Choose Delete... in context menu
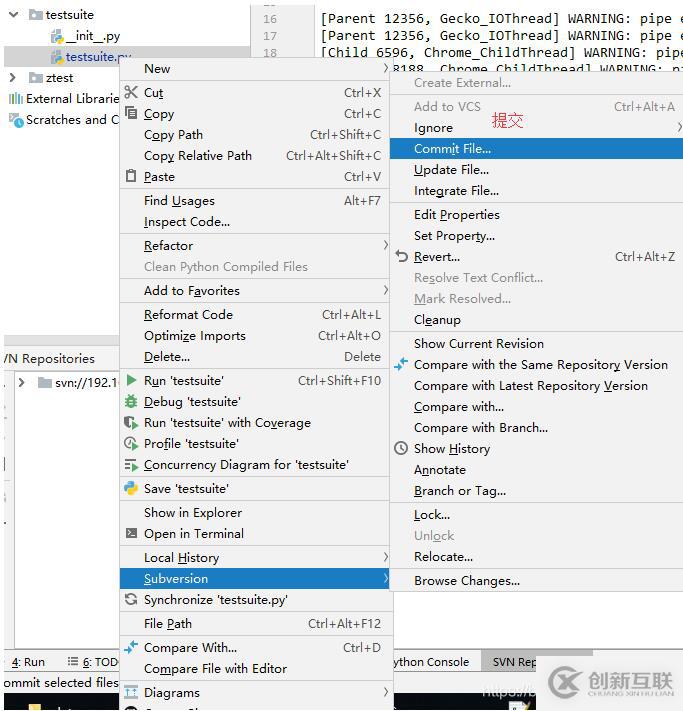Screen dimensions: 683x711 click(x=255, y=356)
